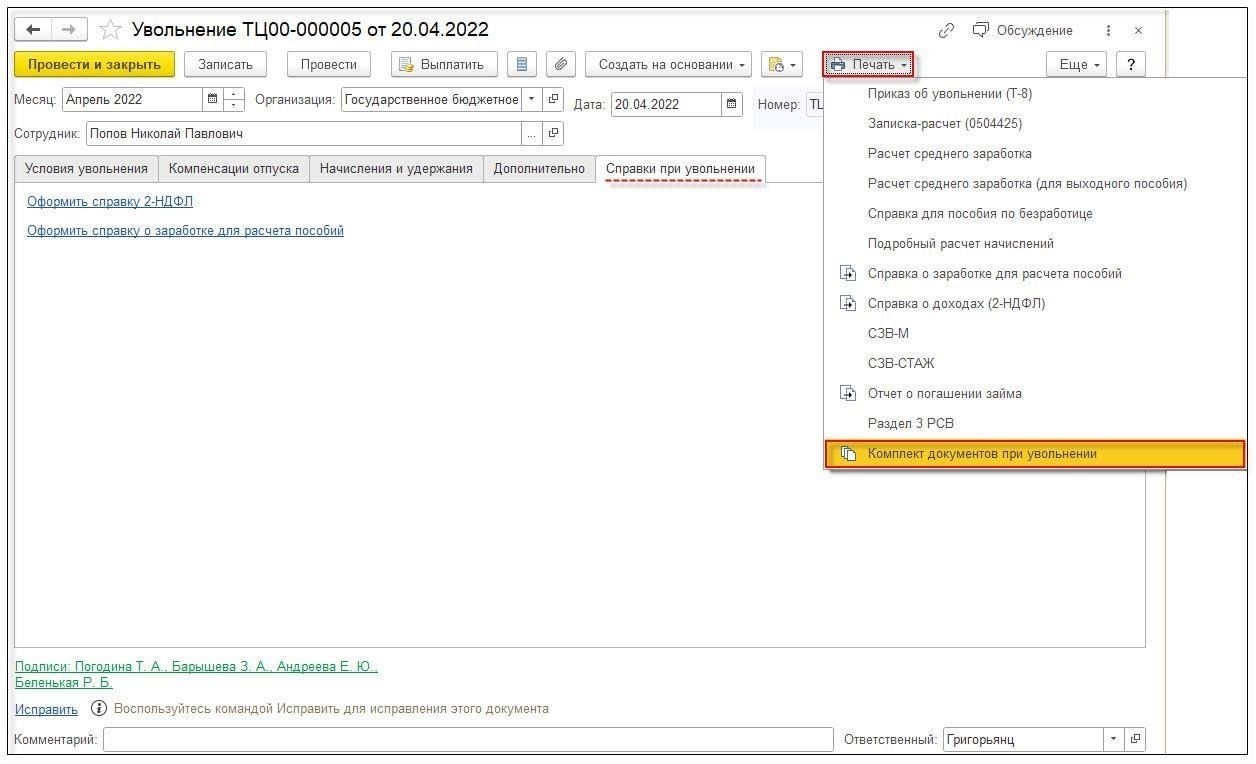
Task: Select Справка для пособия по безработице
Action: (x=1035, y=214)
